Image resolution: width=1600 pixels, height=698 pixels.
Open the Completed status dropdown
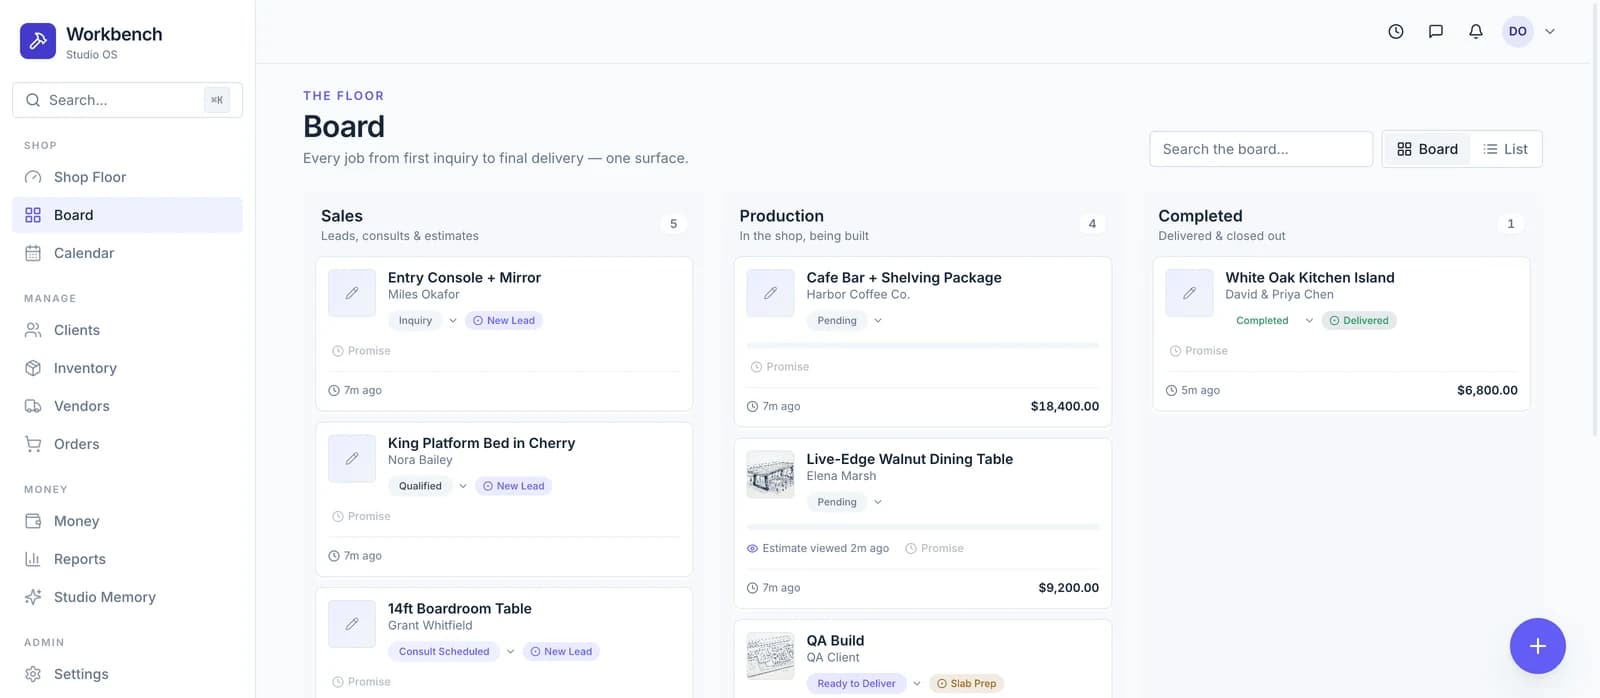click(x=1270, y=321)
